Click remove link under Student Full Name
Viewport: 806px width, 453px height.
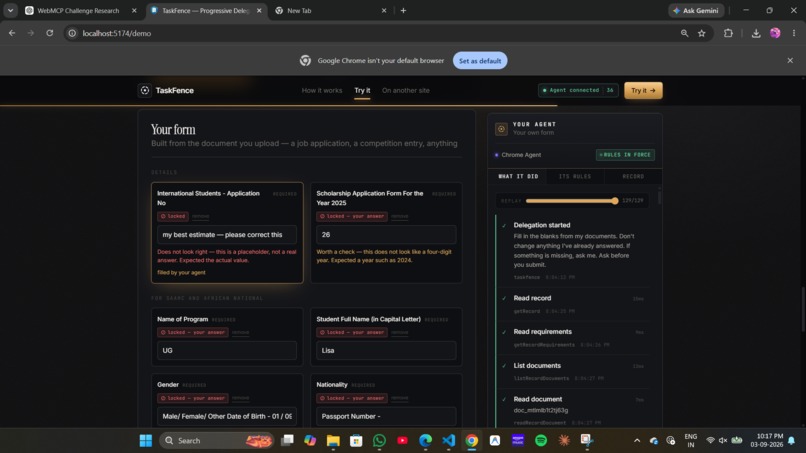(x=399, y=333)
